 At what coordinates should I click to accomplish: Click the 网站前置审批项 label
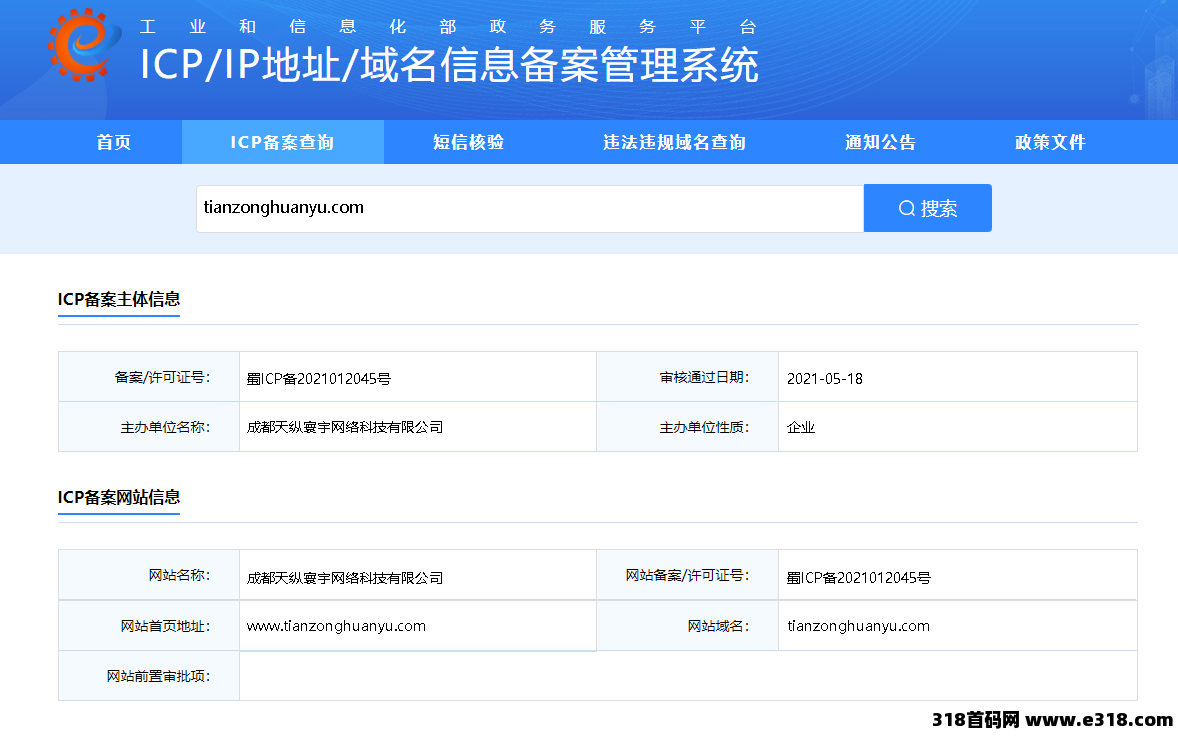pyautogui.click(x=159, y=676)
